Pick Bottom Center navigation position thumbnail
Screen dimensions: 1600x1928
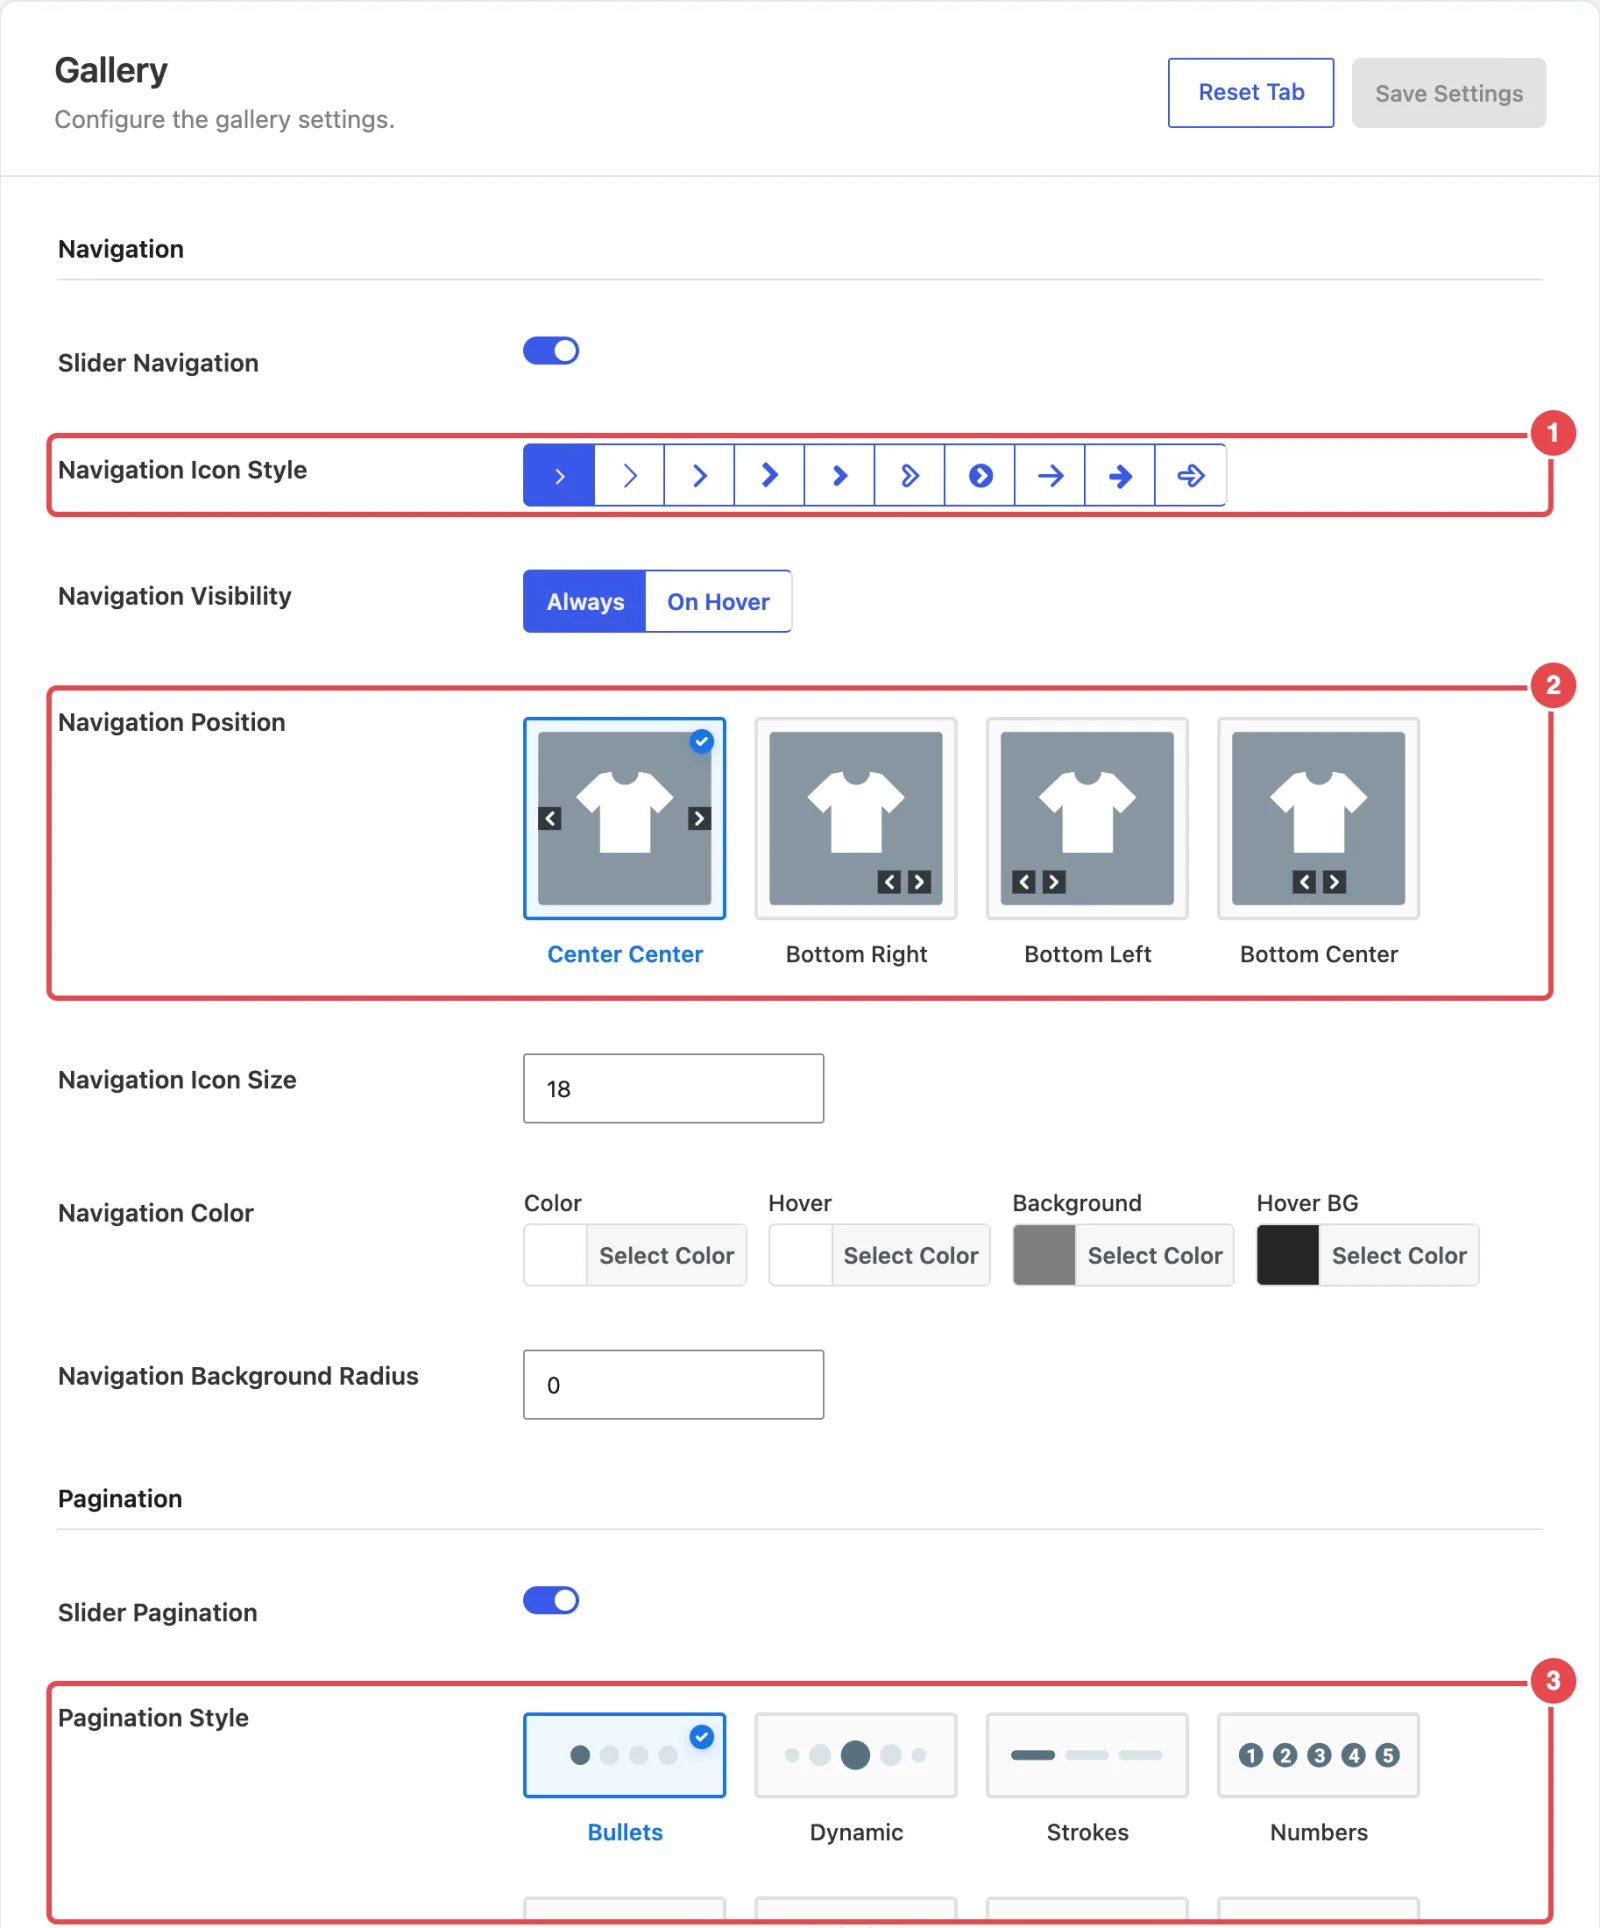point(1318,818)
